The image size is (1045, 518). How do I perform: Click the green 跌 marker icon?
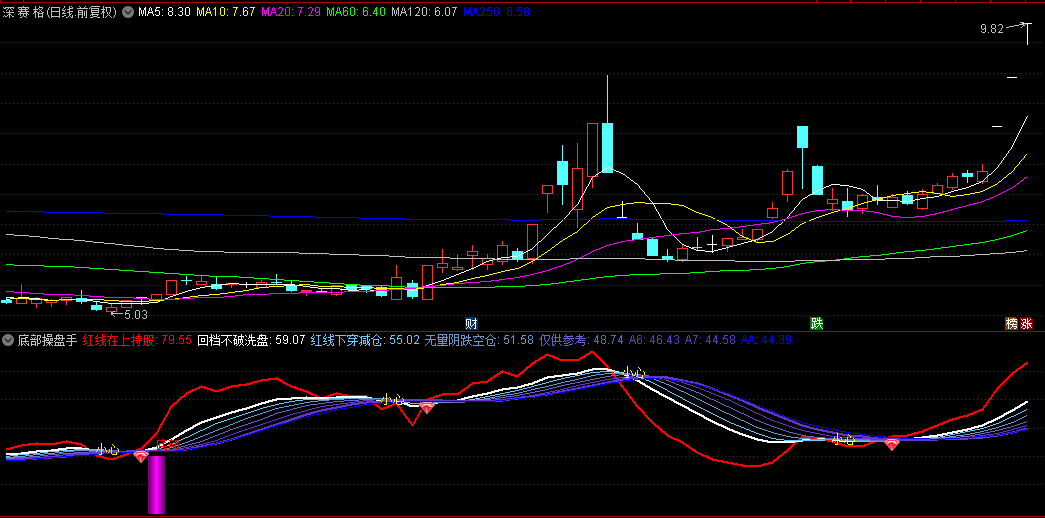[817, 323]
